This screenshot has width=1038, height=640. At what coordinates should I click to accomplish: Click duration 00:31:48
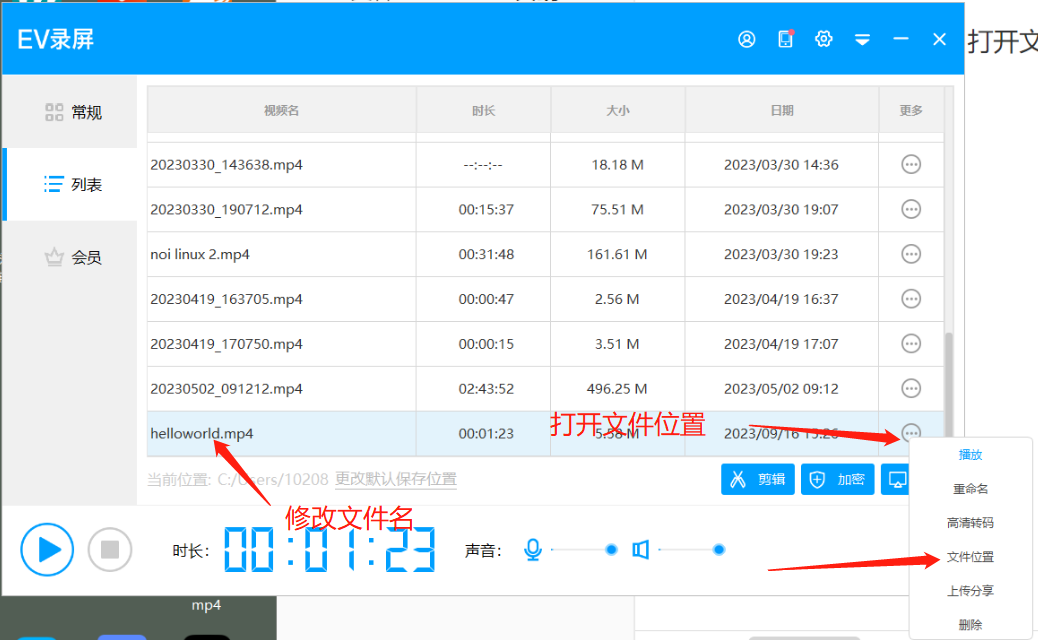point(486,254)
